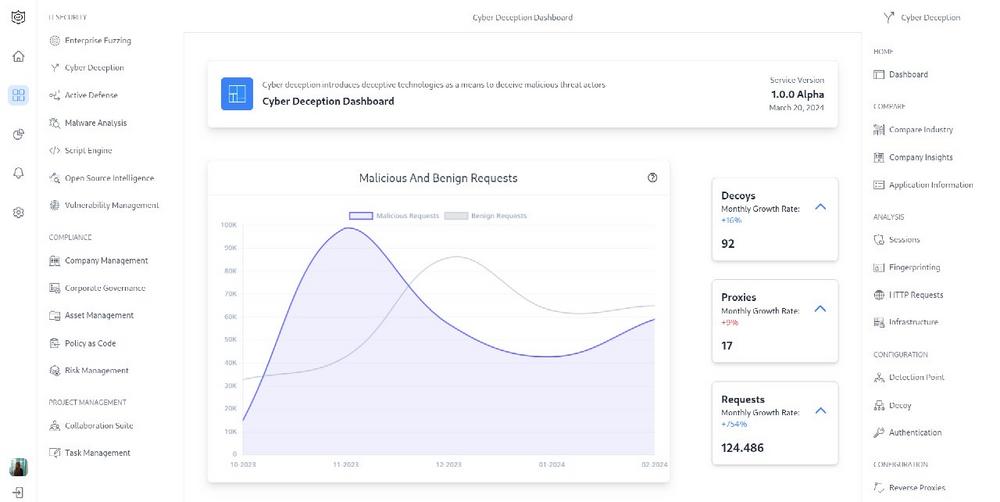Screen dimensions: 1000x502
Task: Select Vulnerability Management menu item
Action: [x=111, y=206]
